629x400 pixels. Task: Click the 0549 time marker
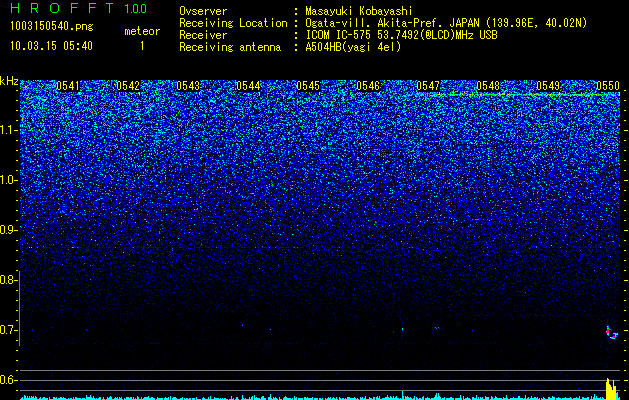coord(548,86)
